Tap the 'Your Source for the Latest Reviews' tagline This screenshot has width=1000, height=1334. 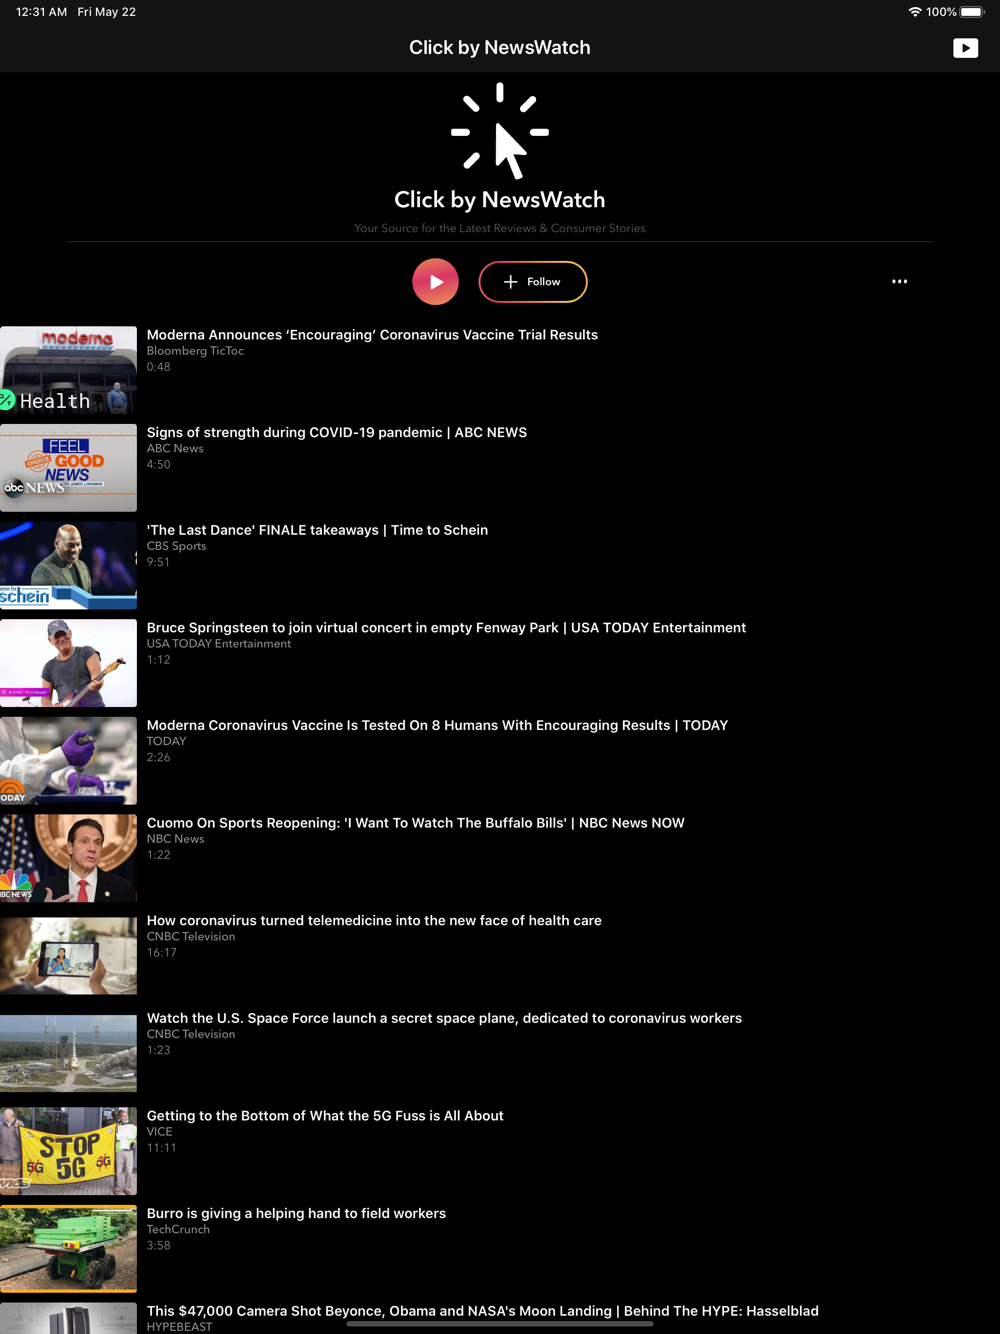pos(500,228)
